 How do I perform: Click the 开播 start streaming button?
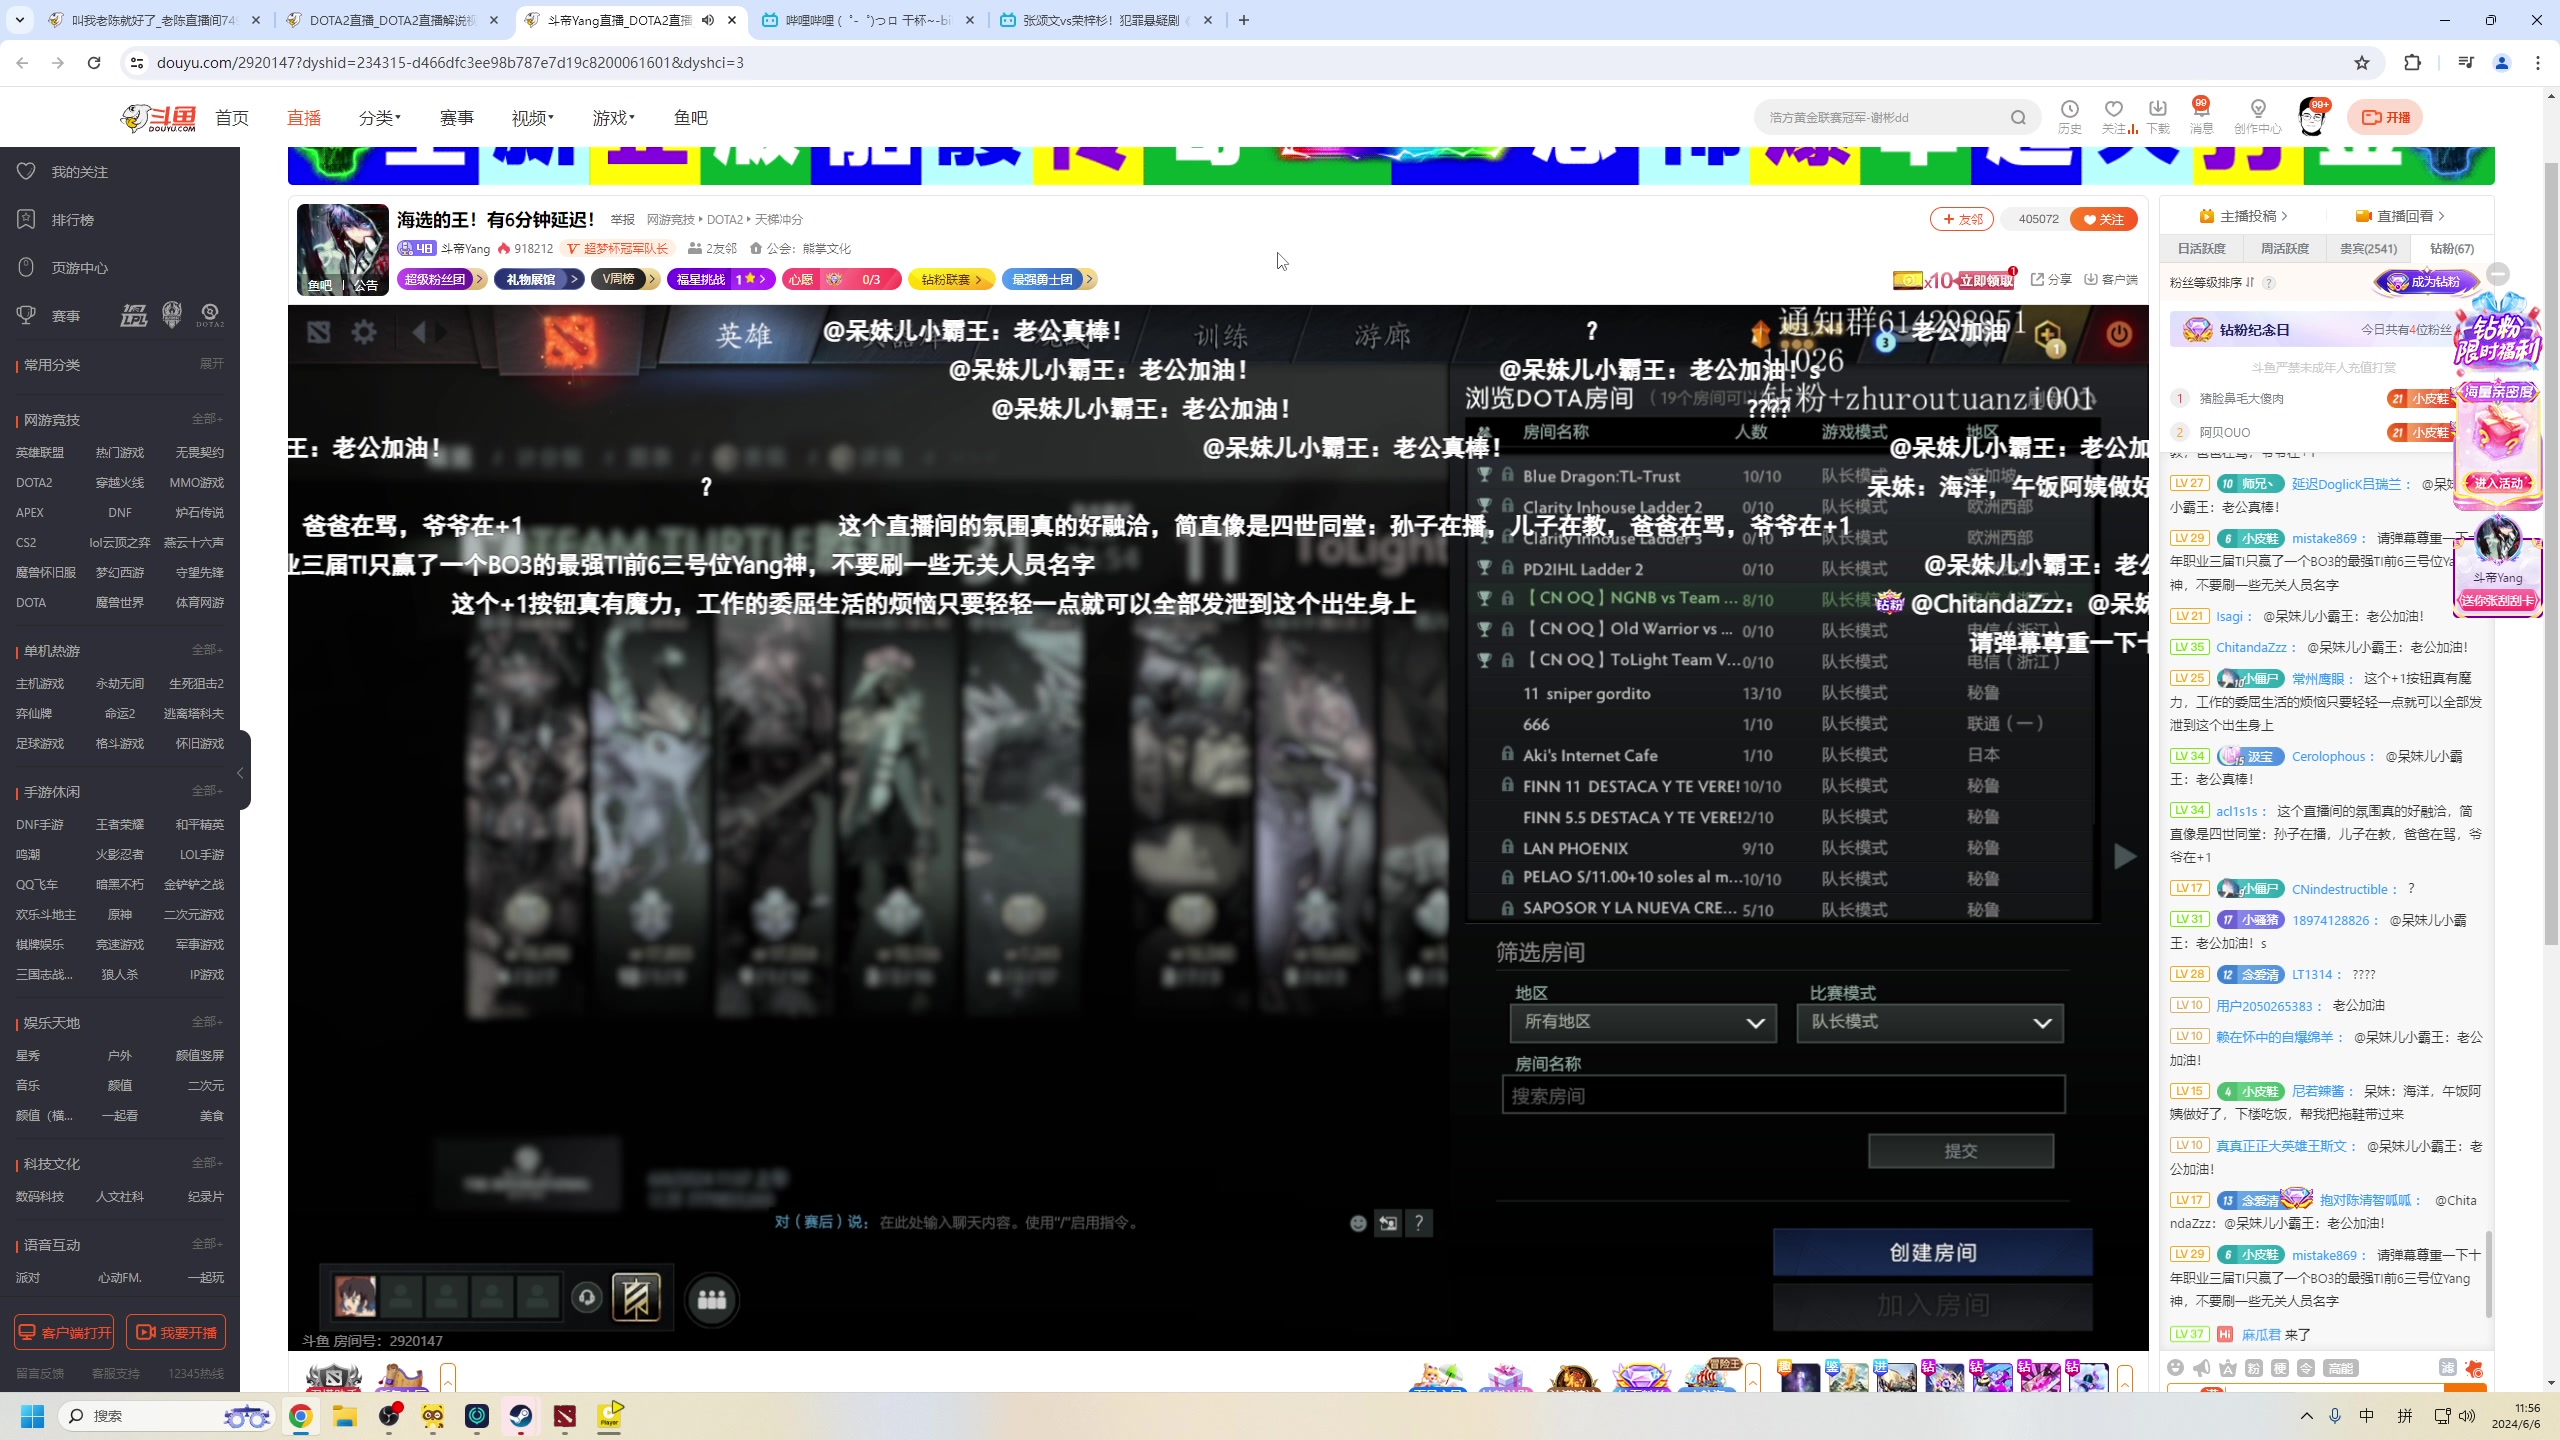(2385, 117)
